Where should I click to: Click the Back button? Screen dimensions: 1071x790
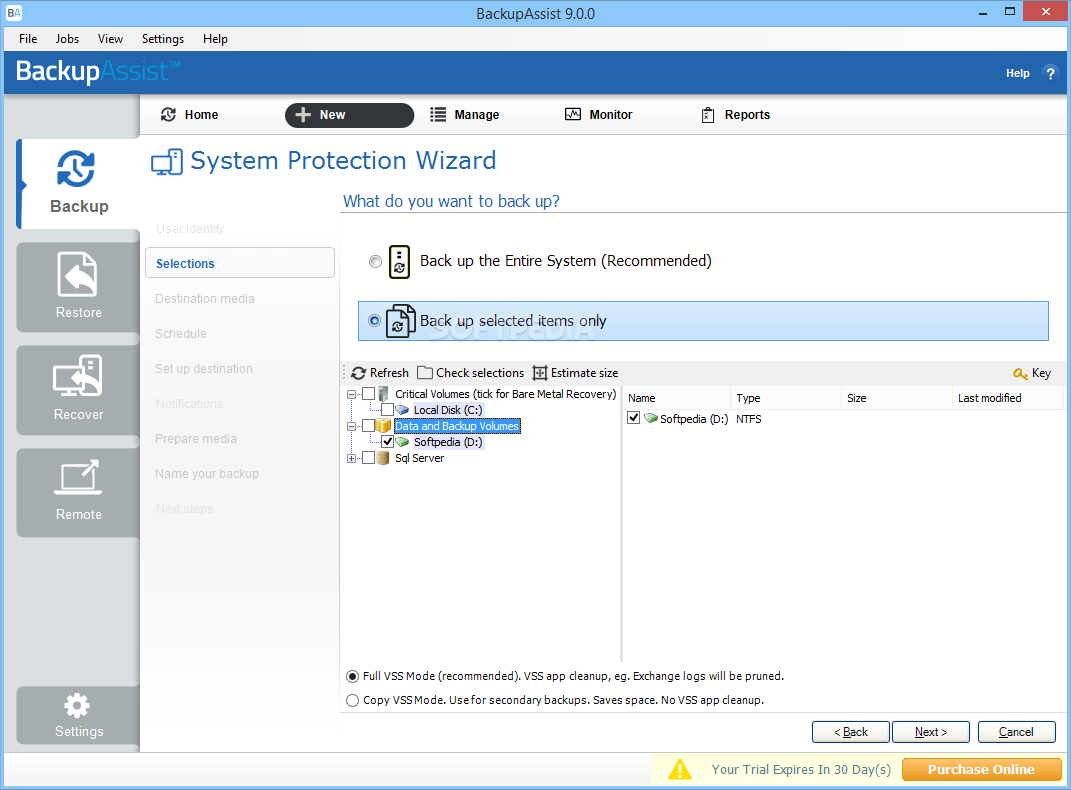coord(850,732)
